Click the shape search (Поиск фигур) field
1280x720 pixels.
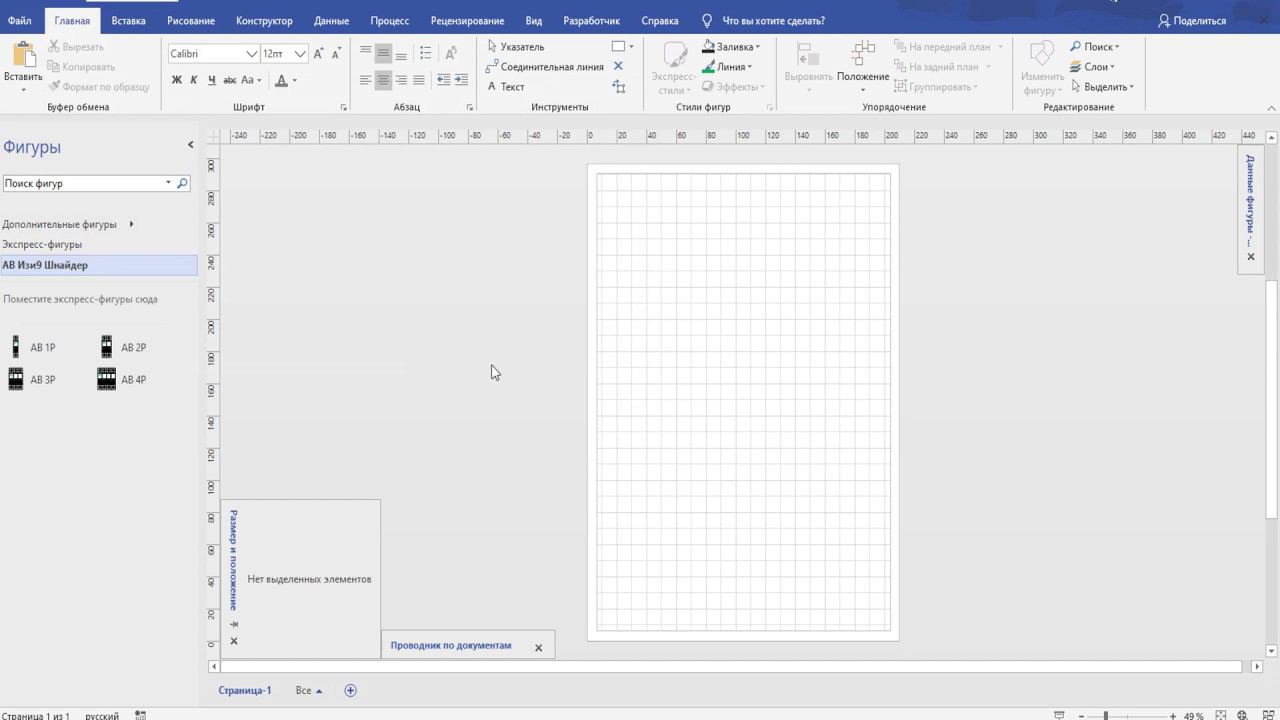(85, 184)
